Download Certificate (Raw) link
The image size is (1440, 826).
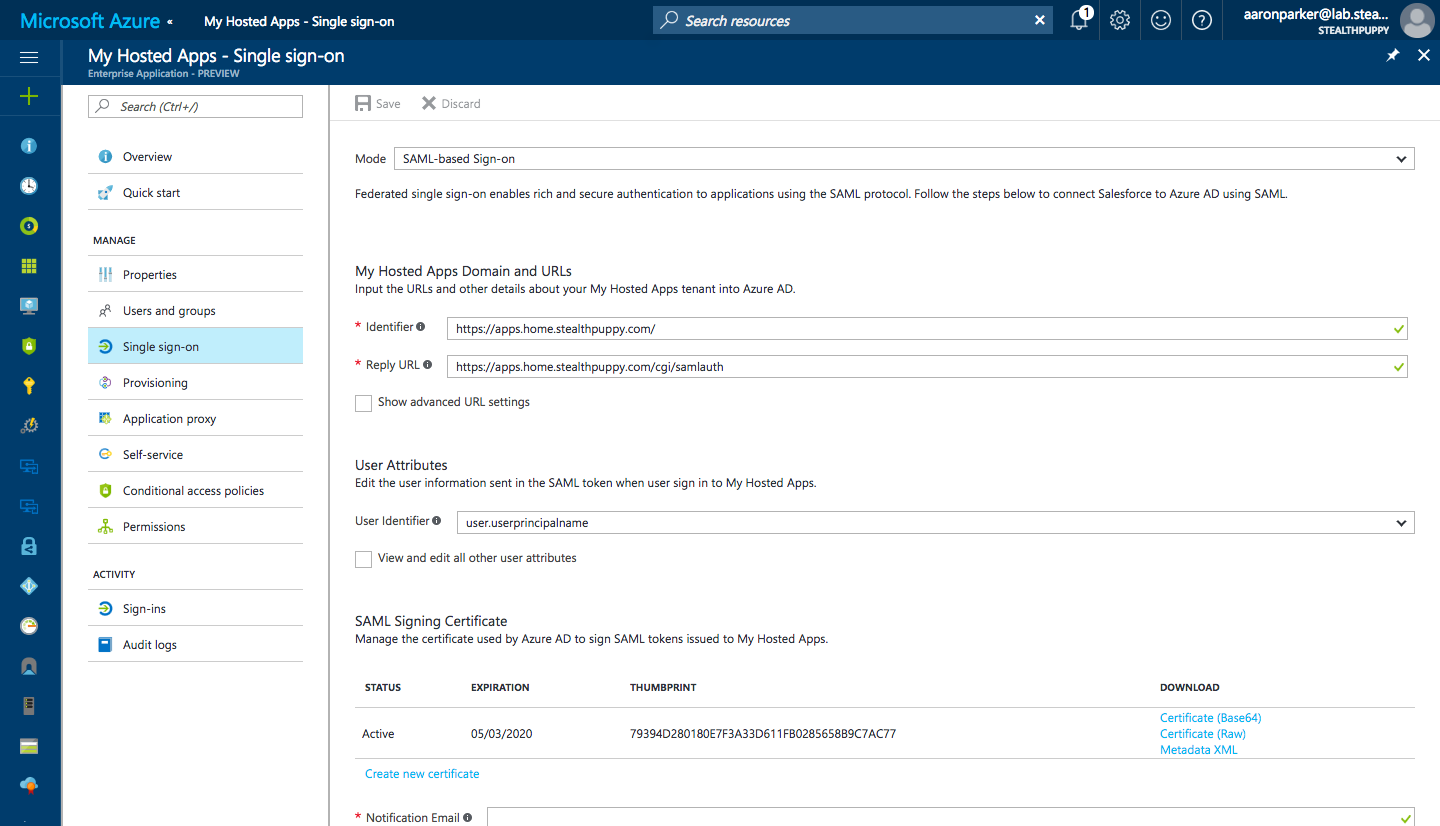(1203, 734)
